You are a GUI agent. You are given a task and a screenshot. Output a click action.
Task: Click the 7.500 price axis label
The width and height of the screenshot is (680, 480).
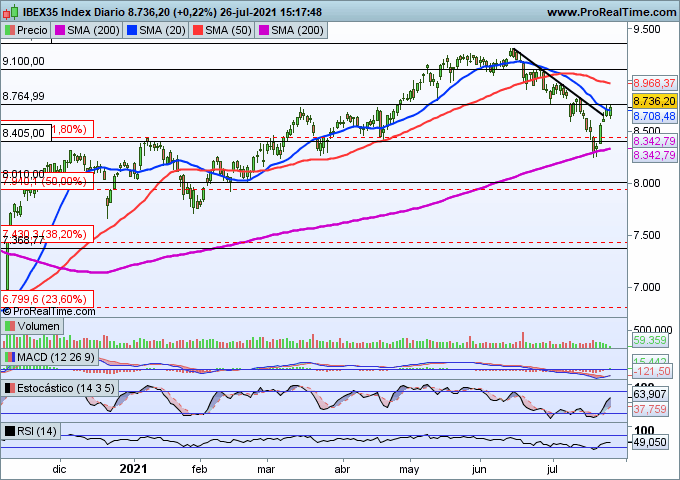(x=647, y=235)
